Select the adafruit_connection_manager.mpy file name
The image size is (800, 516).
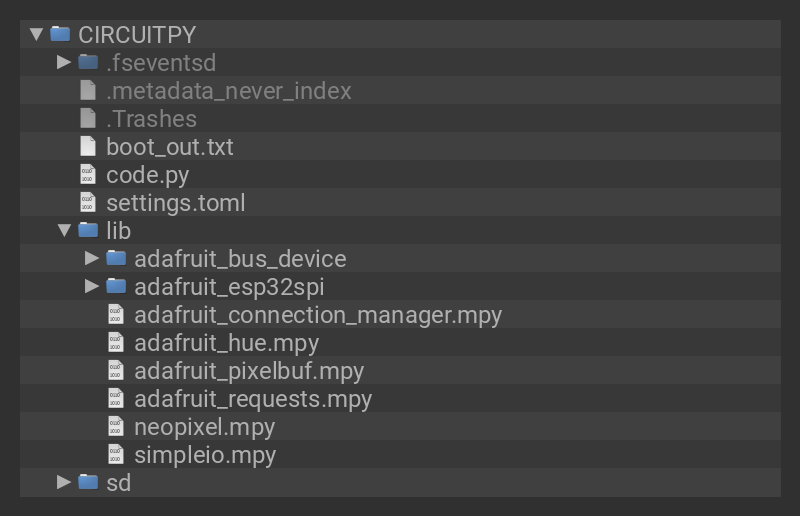coord(318,315)
